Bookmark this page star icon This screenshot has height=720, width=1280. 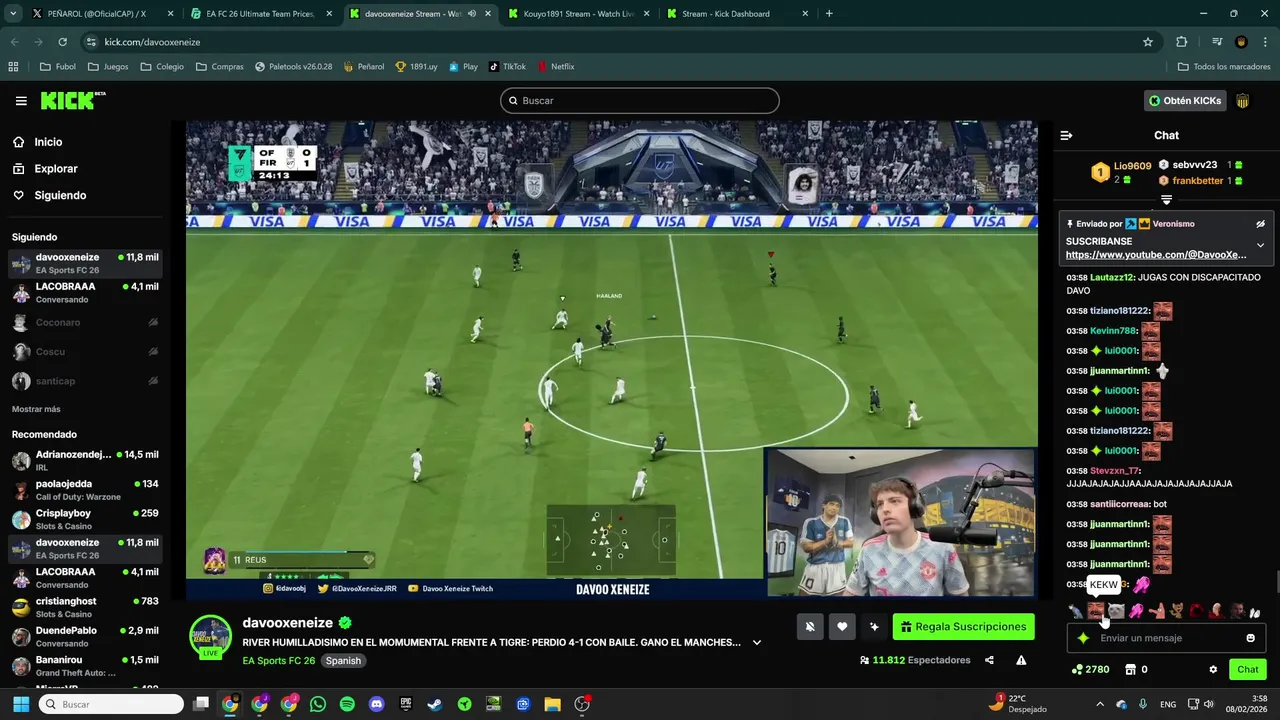click(1148, 42)
